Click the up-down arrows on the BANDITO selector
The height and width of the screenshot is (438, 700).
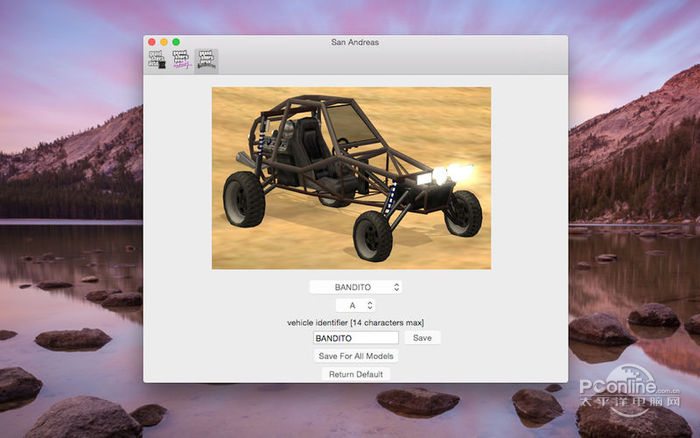(396, 287)
